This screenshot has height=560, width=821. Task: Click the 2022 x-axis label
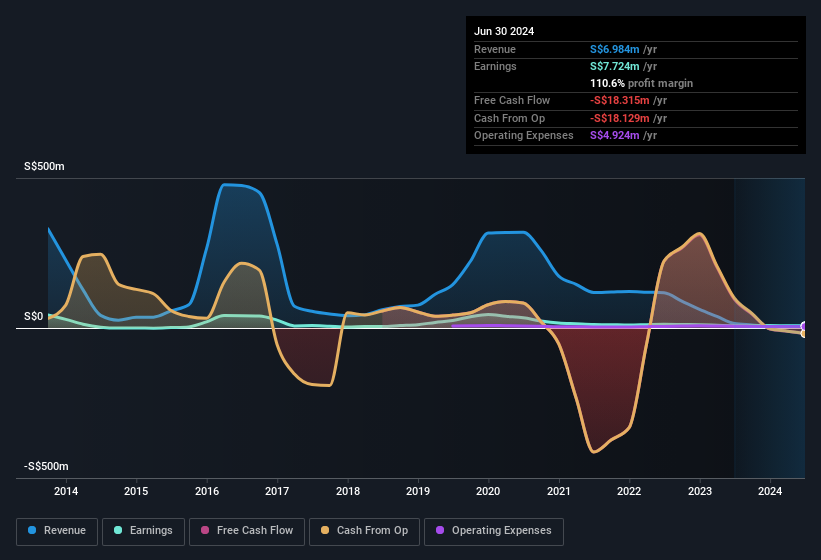click(x=629, y=491)
